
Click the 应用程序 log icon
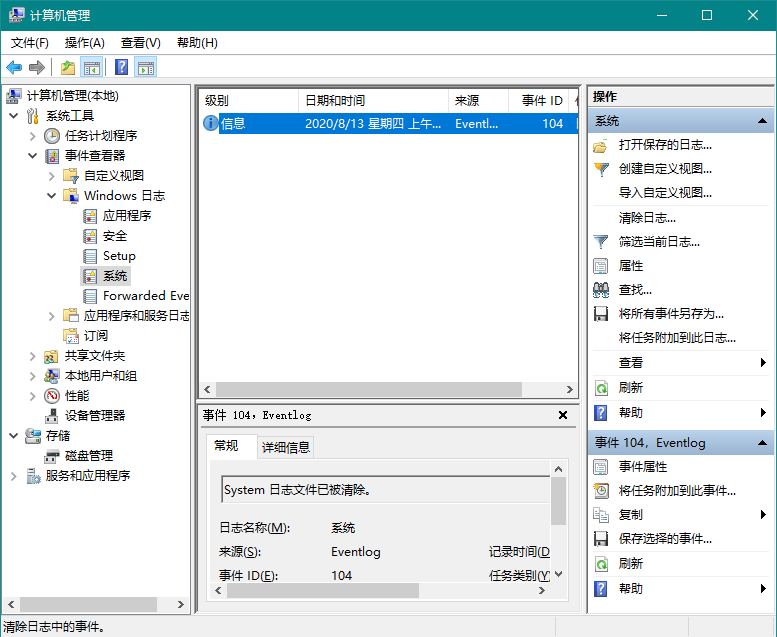(90, 216)
